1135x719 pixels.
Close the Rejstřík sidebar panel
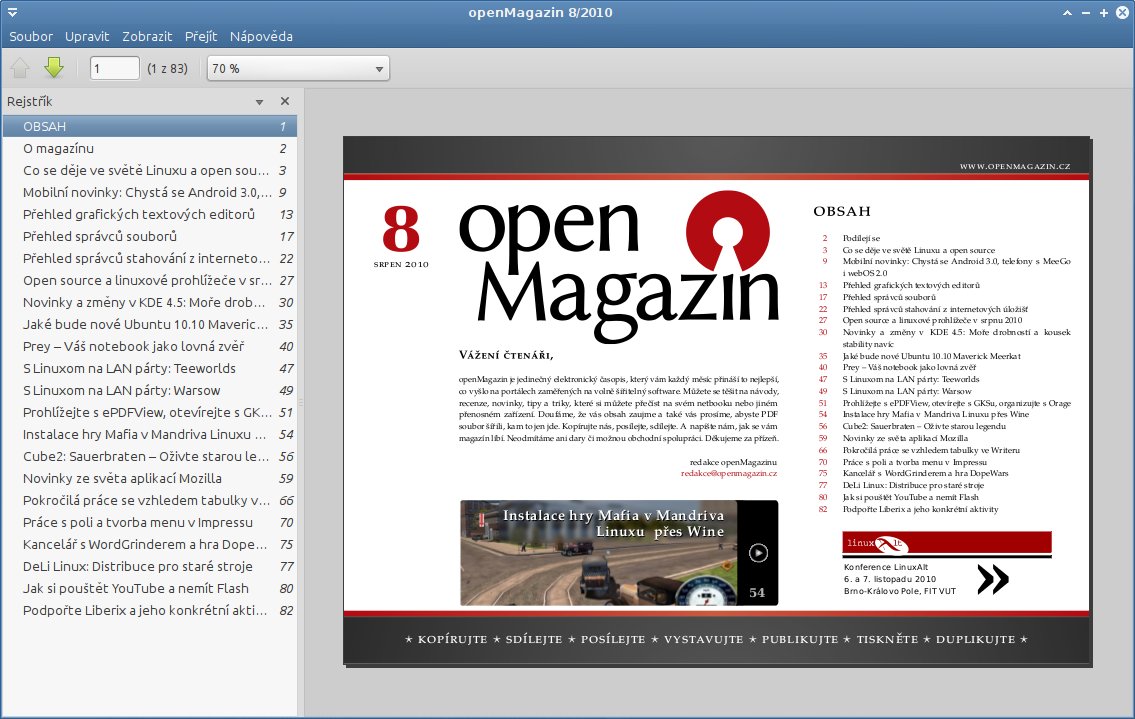coord(285,101)
